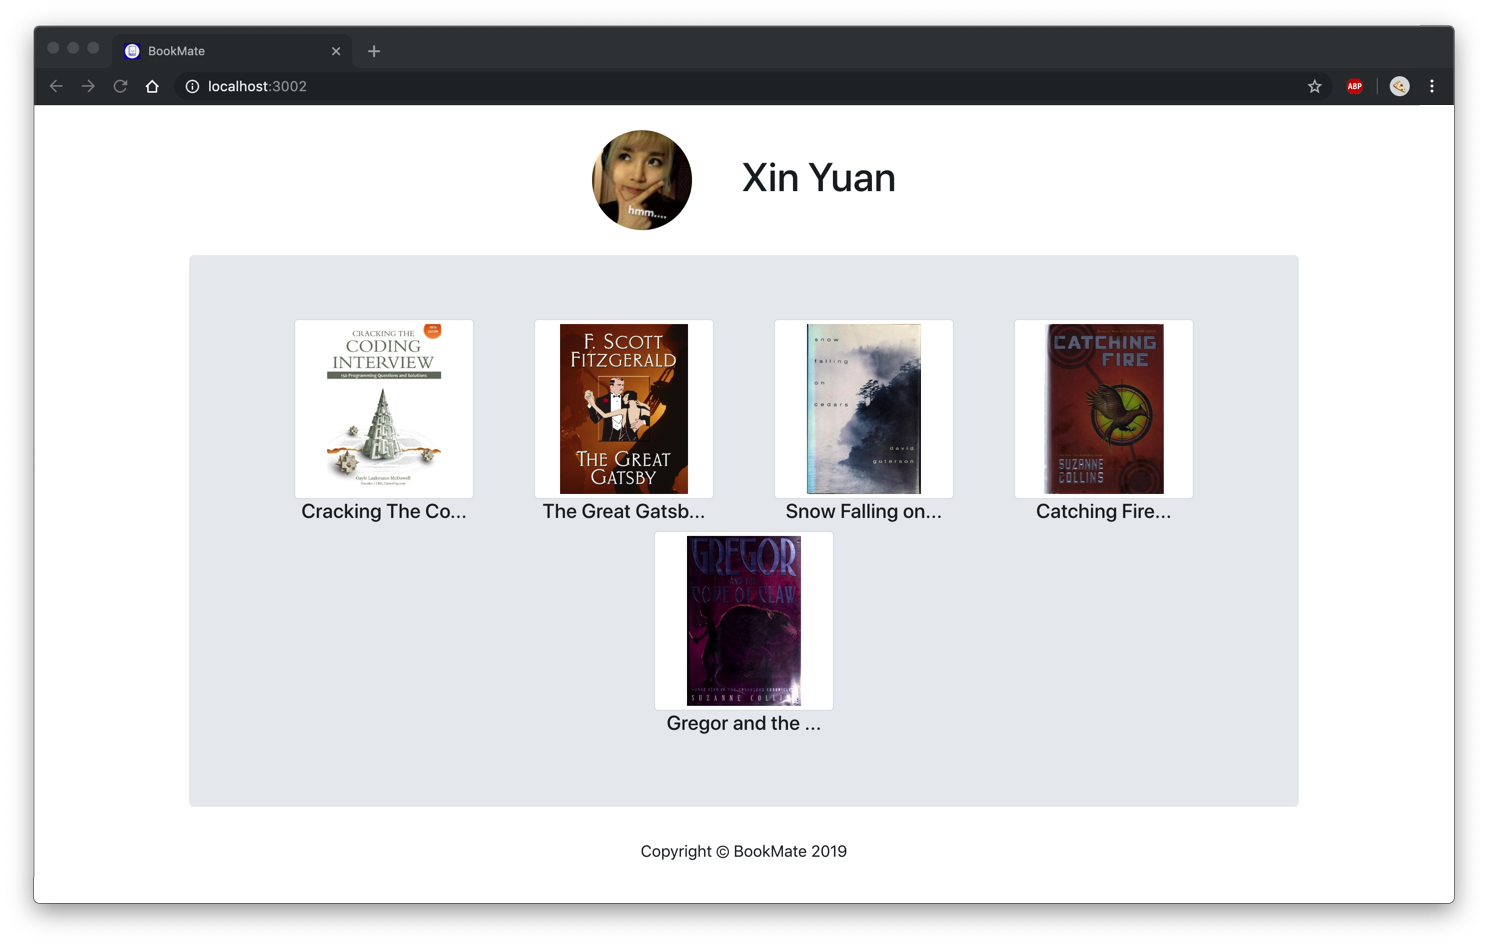Viewport: 1488px width, 945px height.
Task: Open The Great Gatsby book cover
Action: click(624, 409)
